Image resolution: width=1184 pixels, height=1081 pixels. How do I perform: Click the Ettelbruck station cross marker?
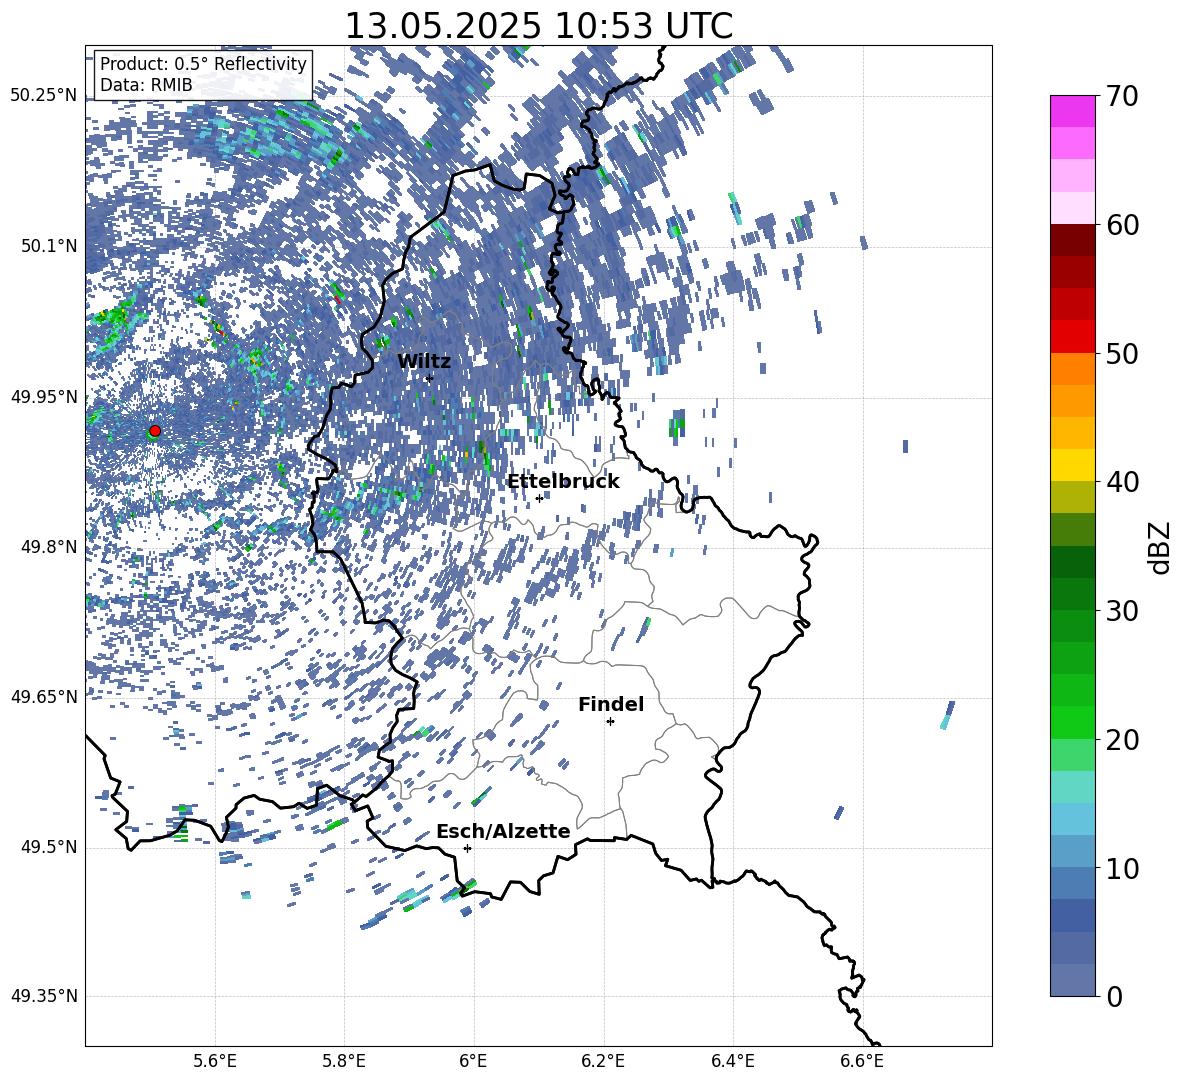pos(539,498)
